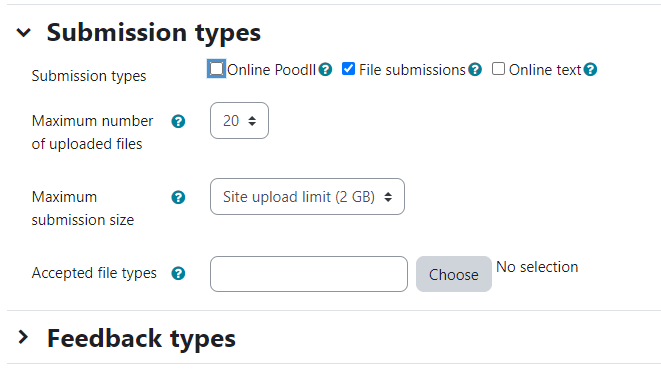Image resolution: width=661 pixels, height=374 pixels.
Task: Click the File submissions label text
Action: coord(412,70)
